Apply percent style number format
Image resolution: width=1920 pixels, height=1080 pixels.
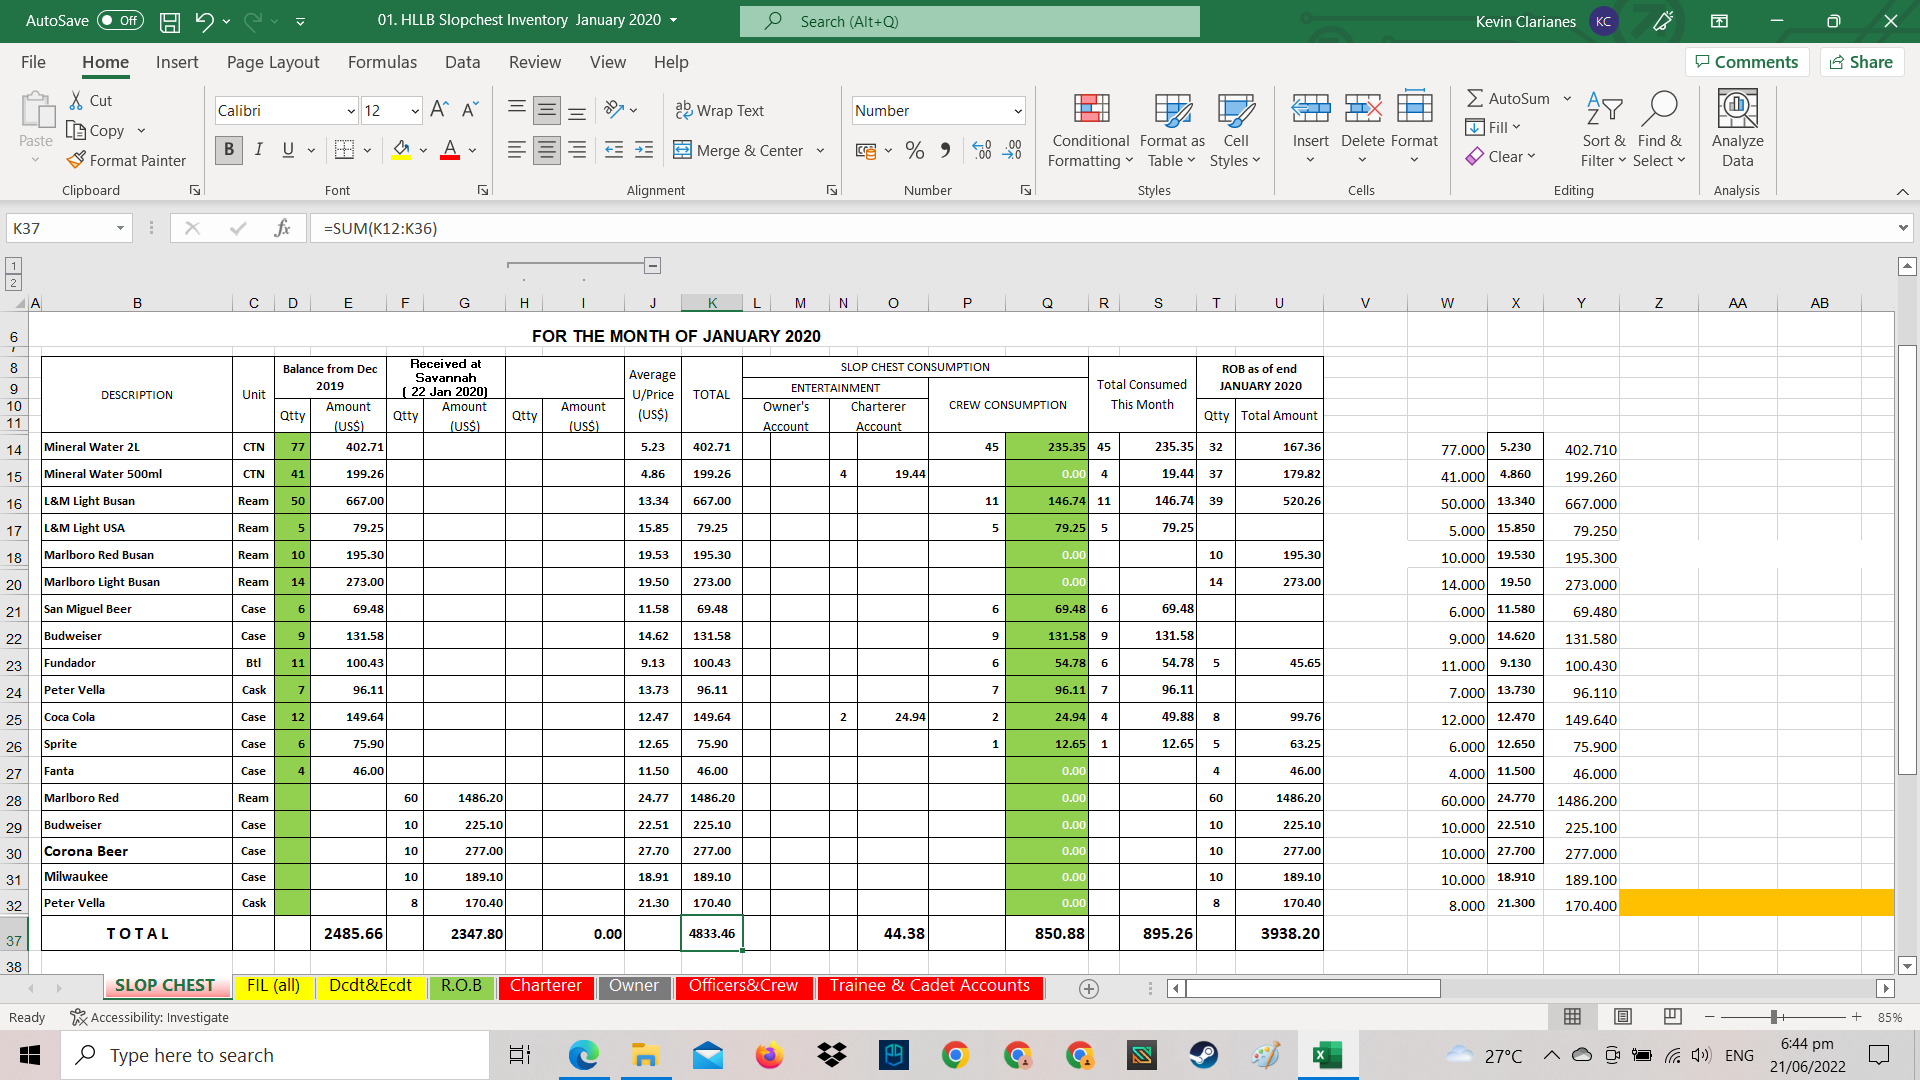(x=914, y=150)
